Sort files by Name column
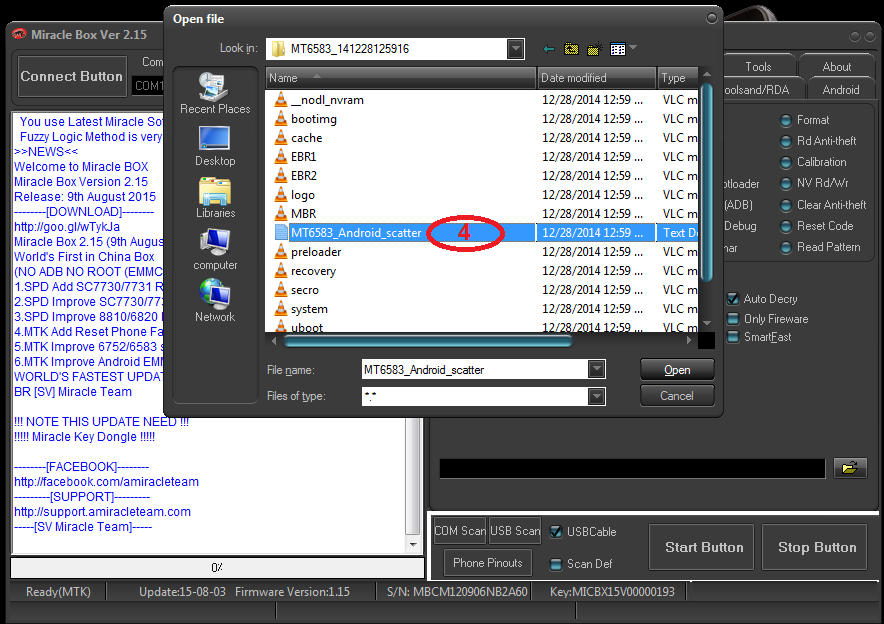Screen dimensions: 884x624 [400, 78]
